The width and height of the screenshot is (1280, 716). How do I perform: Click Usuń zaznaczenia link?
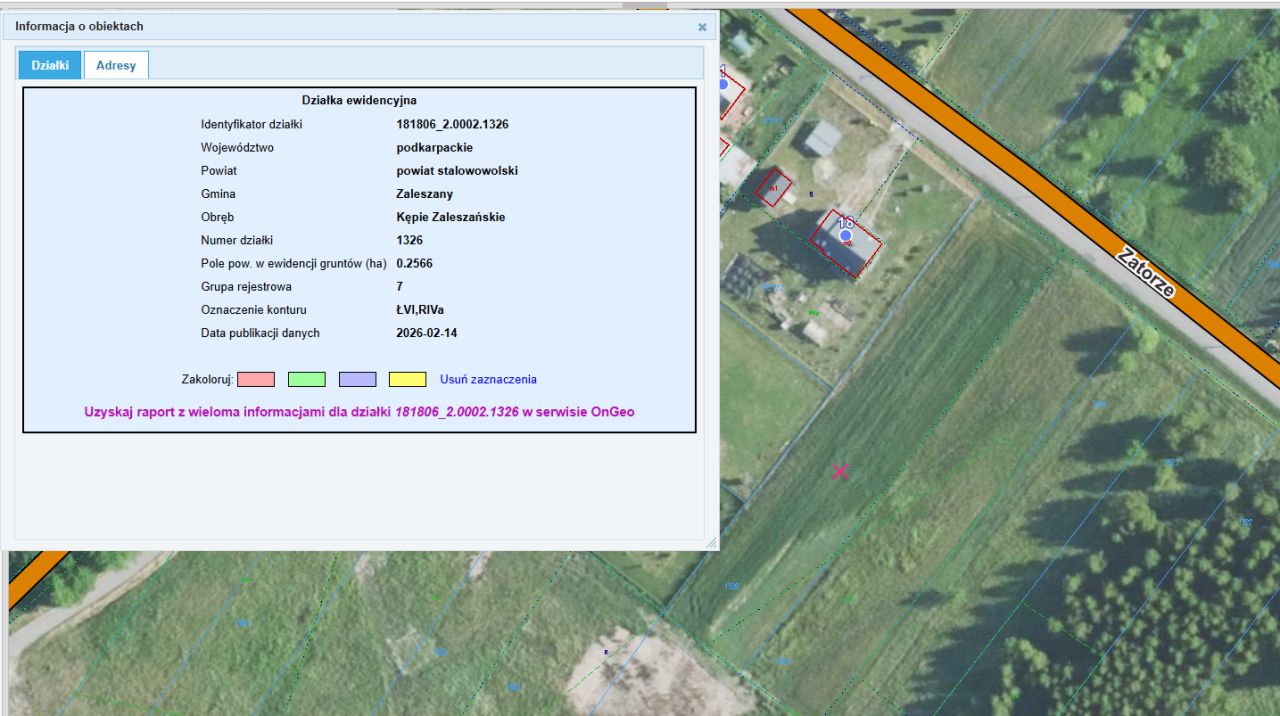click(488, 379)
